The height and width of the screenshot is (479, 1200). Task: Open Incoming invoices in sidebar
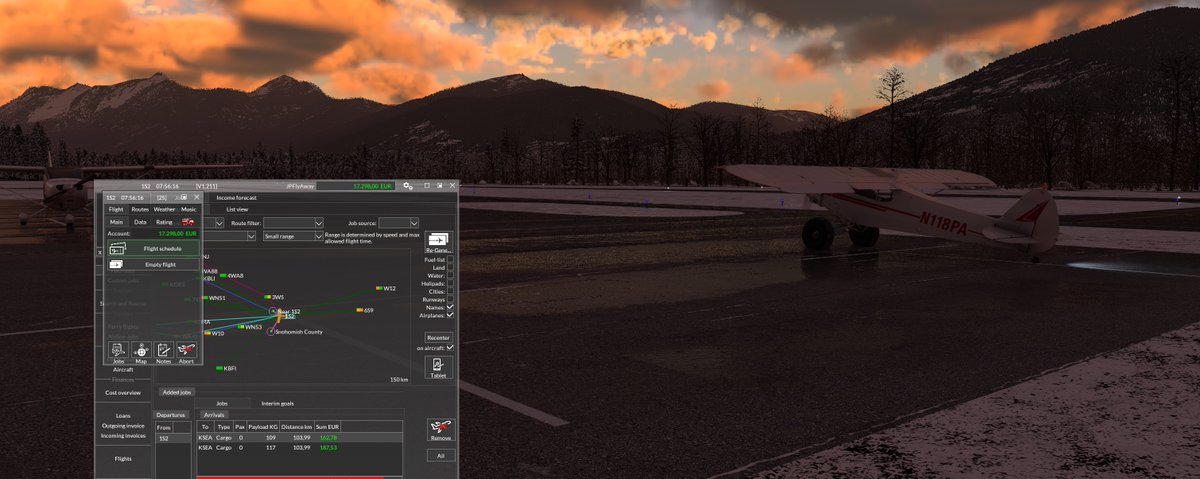tap(123, 436)
